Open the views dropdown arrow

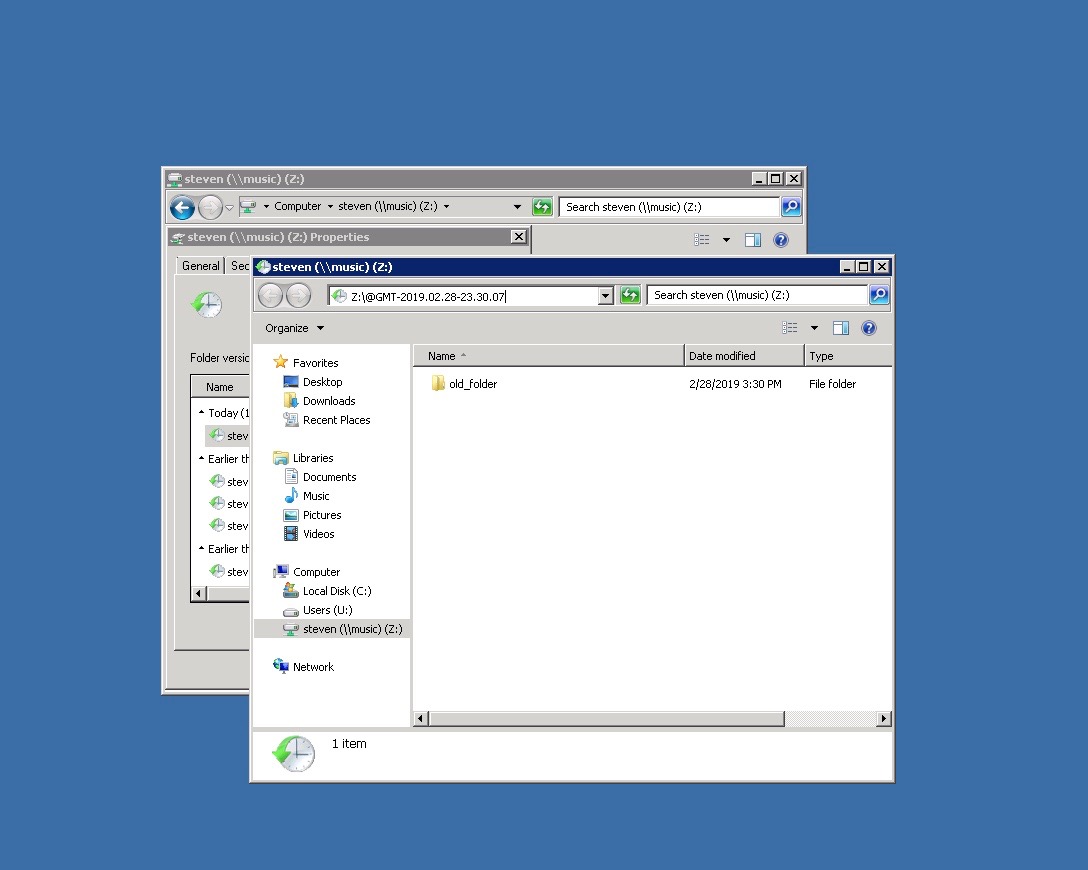[814, 327]
